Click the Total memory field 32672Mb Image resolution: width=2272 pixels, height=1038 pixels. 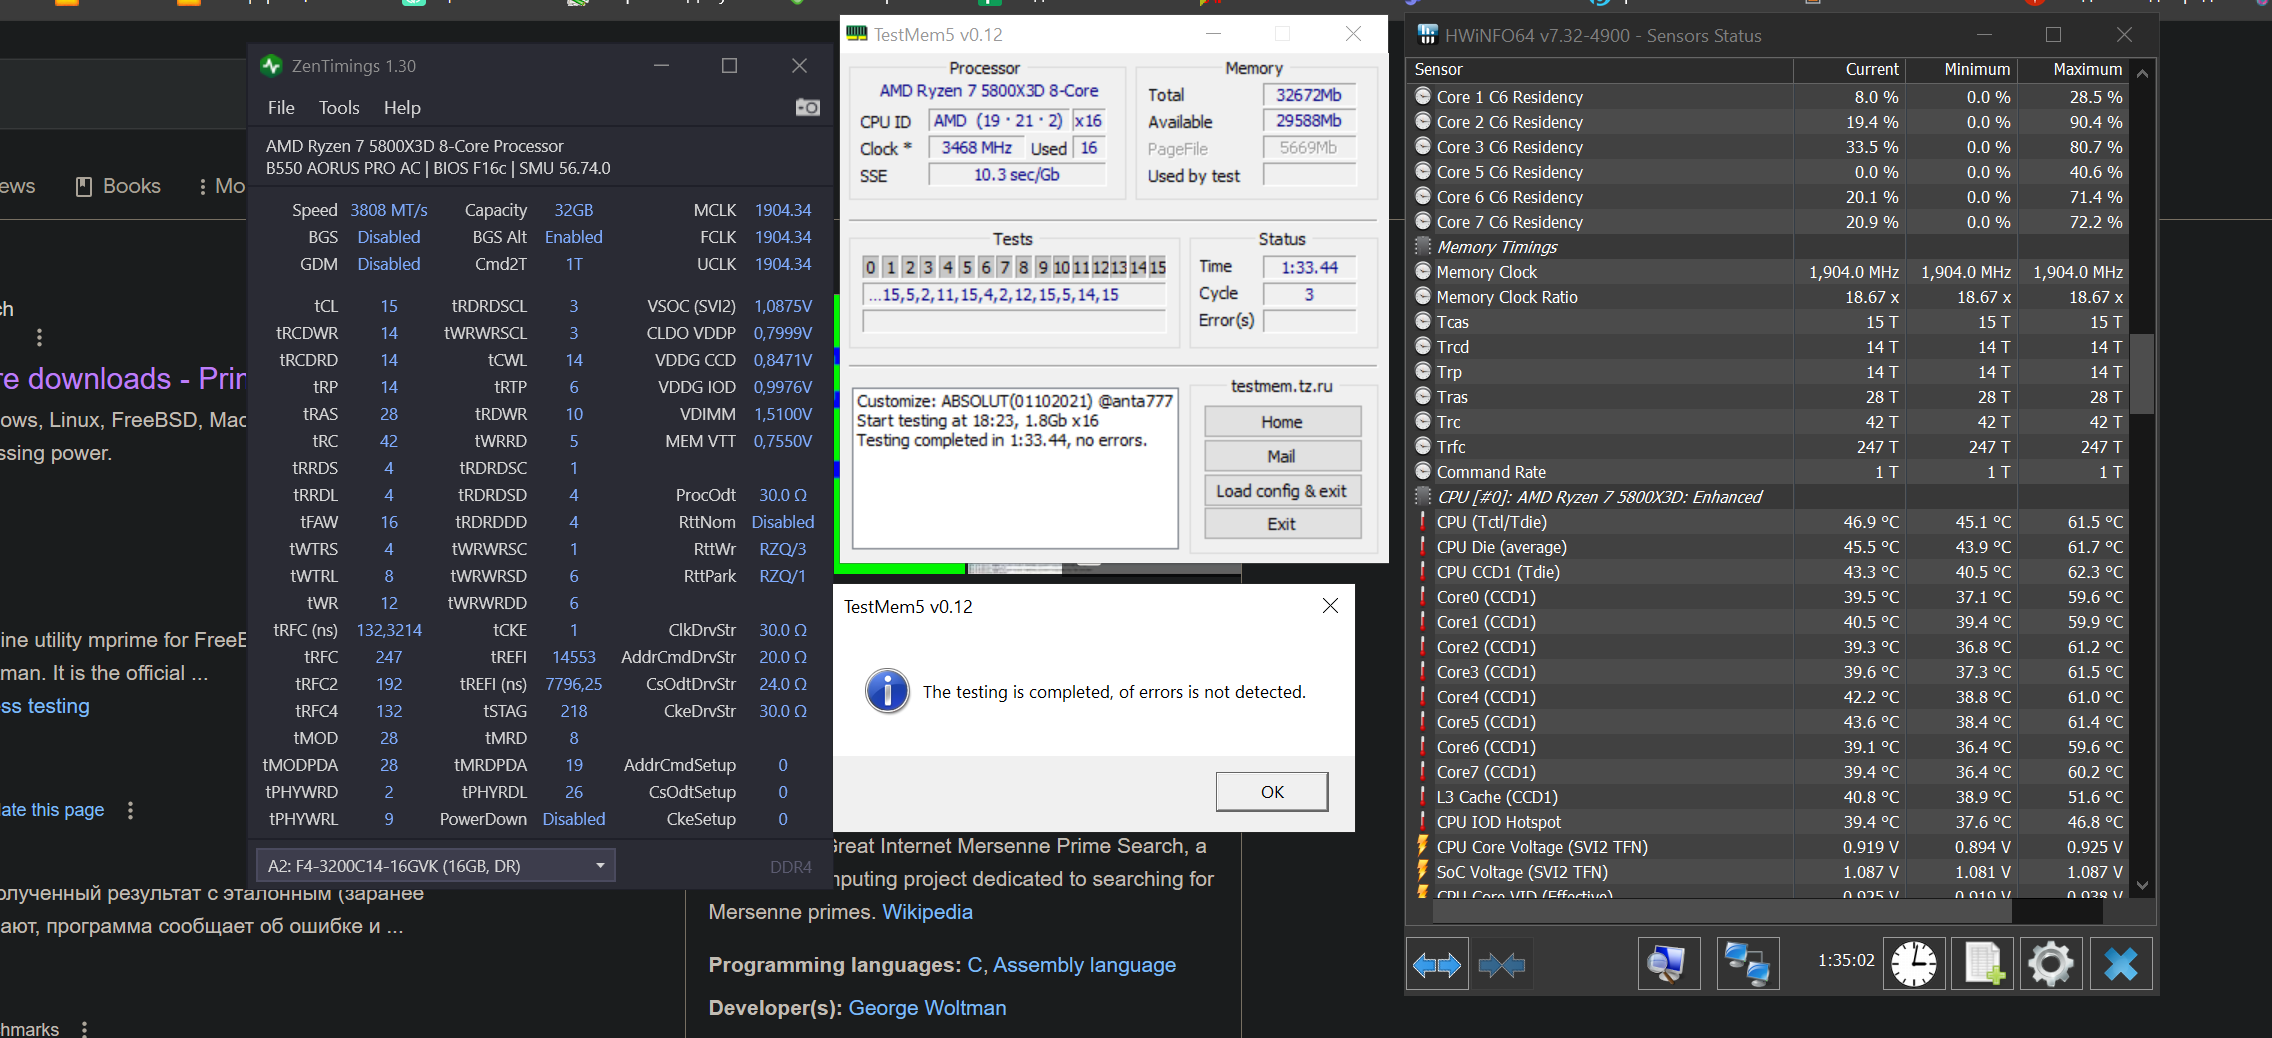click(x=1309, y=95)
